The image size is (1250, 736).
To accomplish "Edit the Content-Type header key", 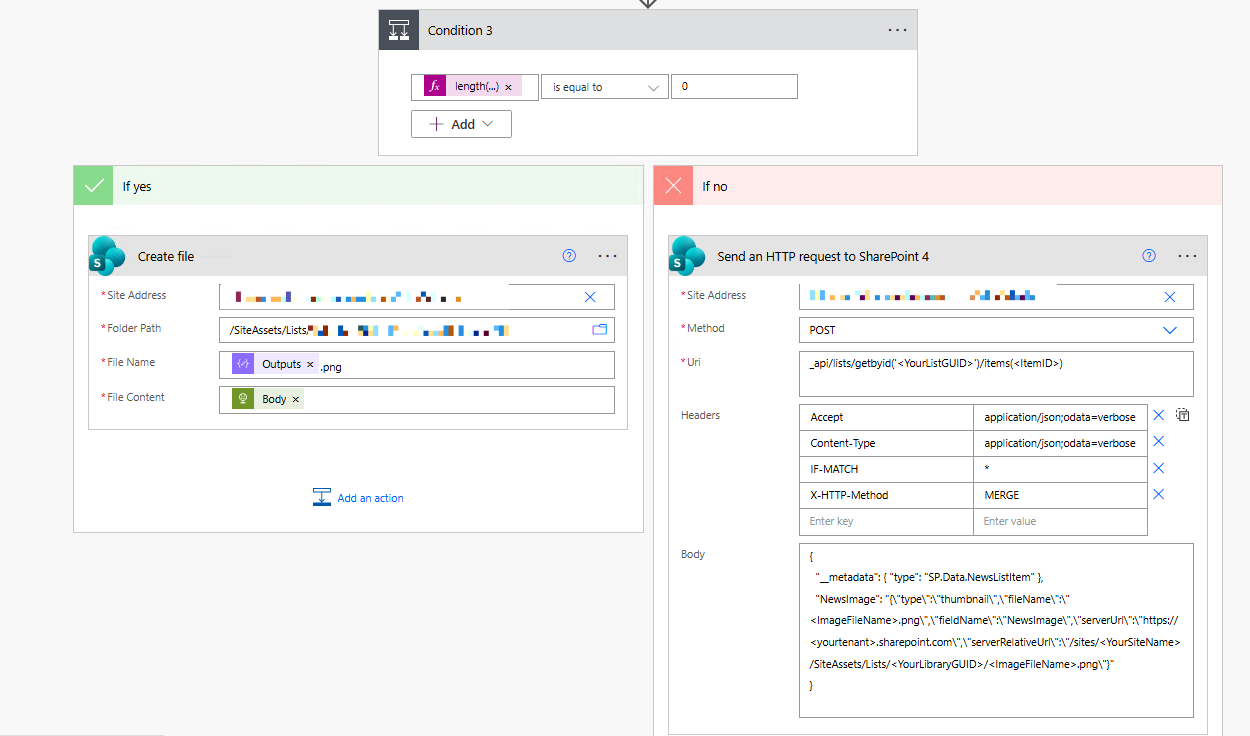I will pyautogui.click(x=887, y=443).
